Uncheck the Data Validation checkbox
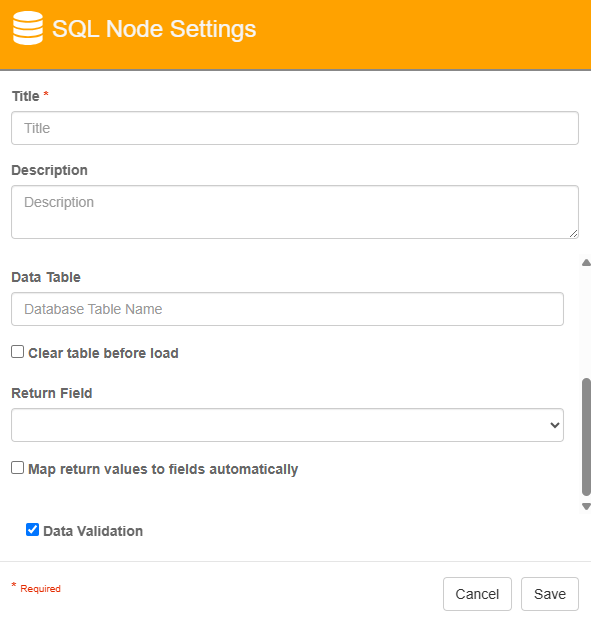The image size is (591, 623). (x=33, y=530)
